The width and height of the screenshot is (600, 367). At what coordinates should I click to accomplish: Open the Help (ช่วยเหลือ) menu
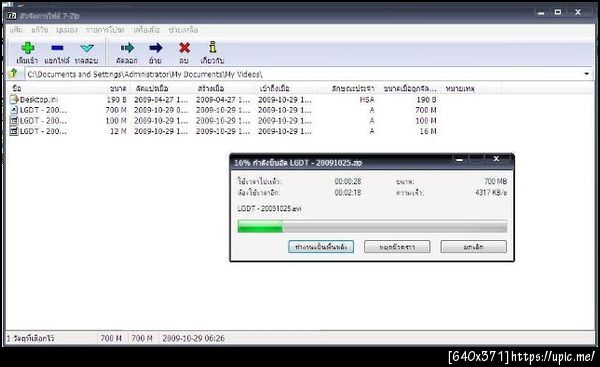coord(183,30)
